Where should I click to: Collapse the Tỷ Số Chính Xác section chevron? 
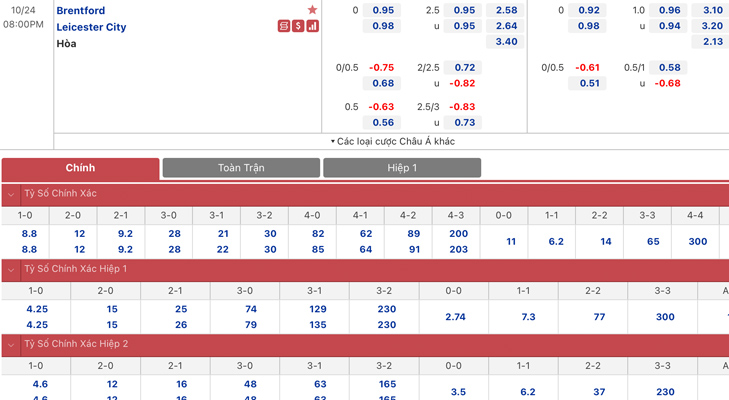coord(11,194)
